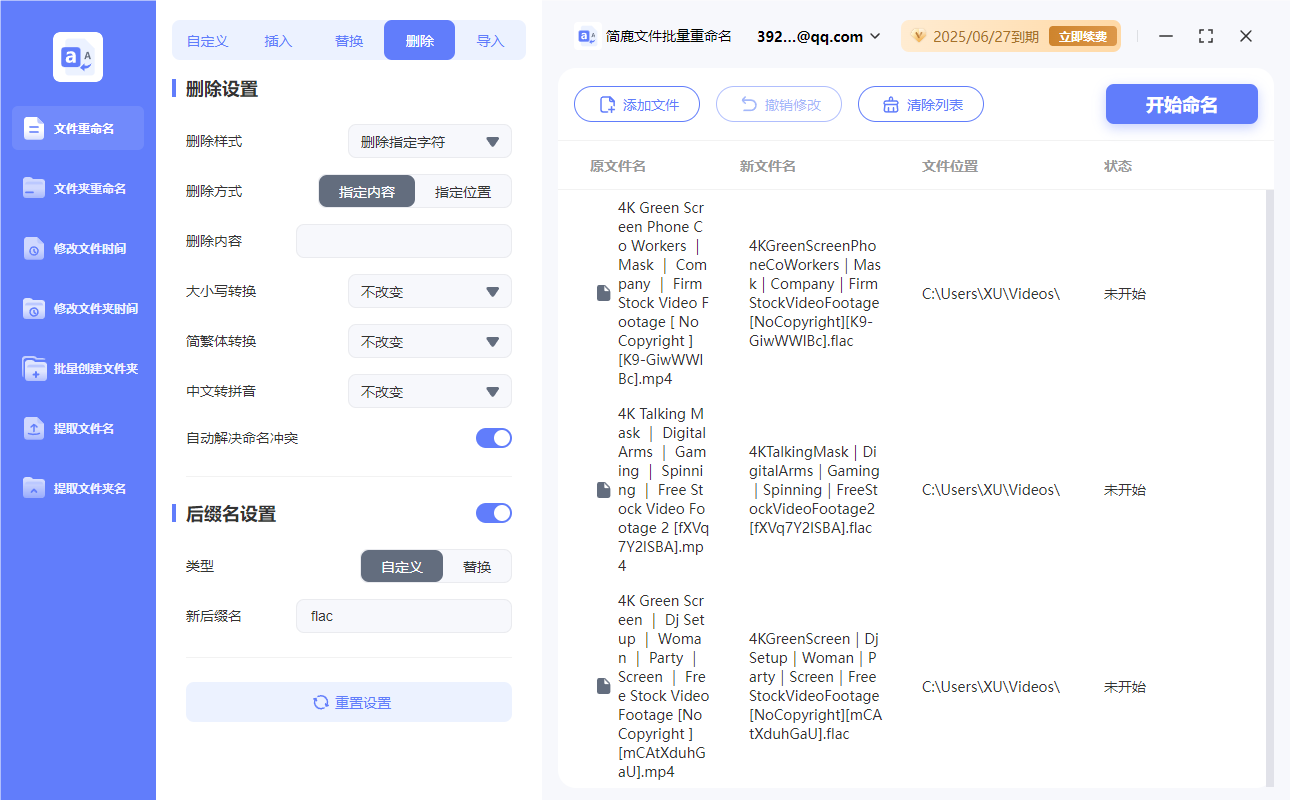The height and width of the screenshot is (800, 1290).
Task: Open the 删除样式 dropdown
Action: 429,141
